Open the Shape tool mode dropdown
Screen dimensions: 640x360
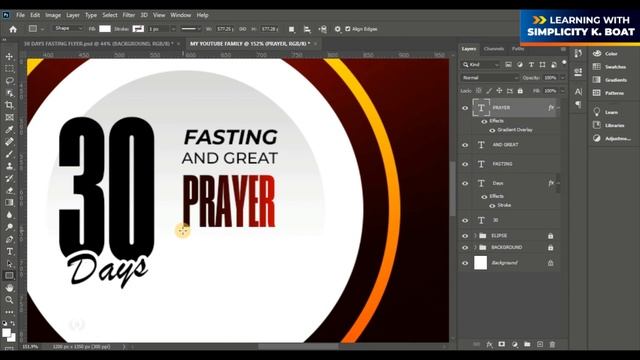point(68,29)
